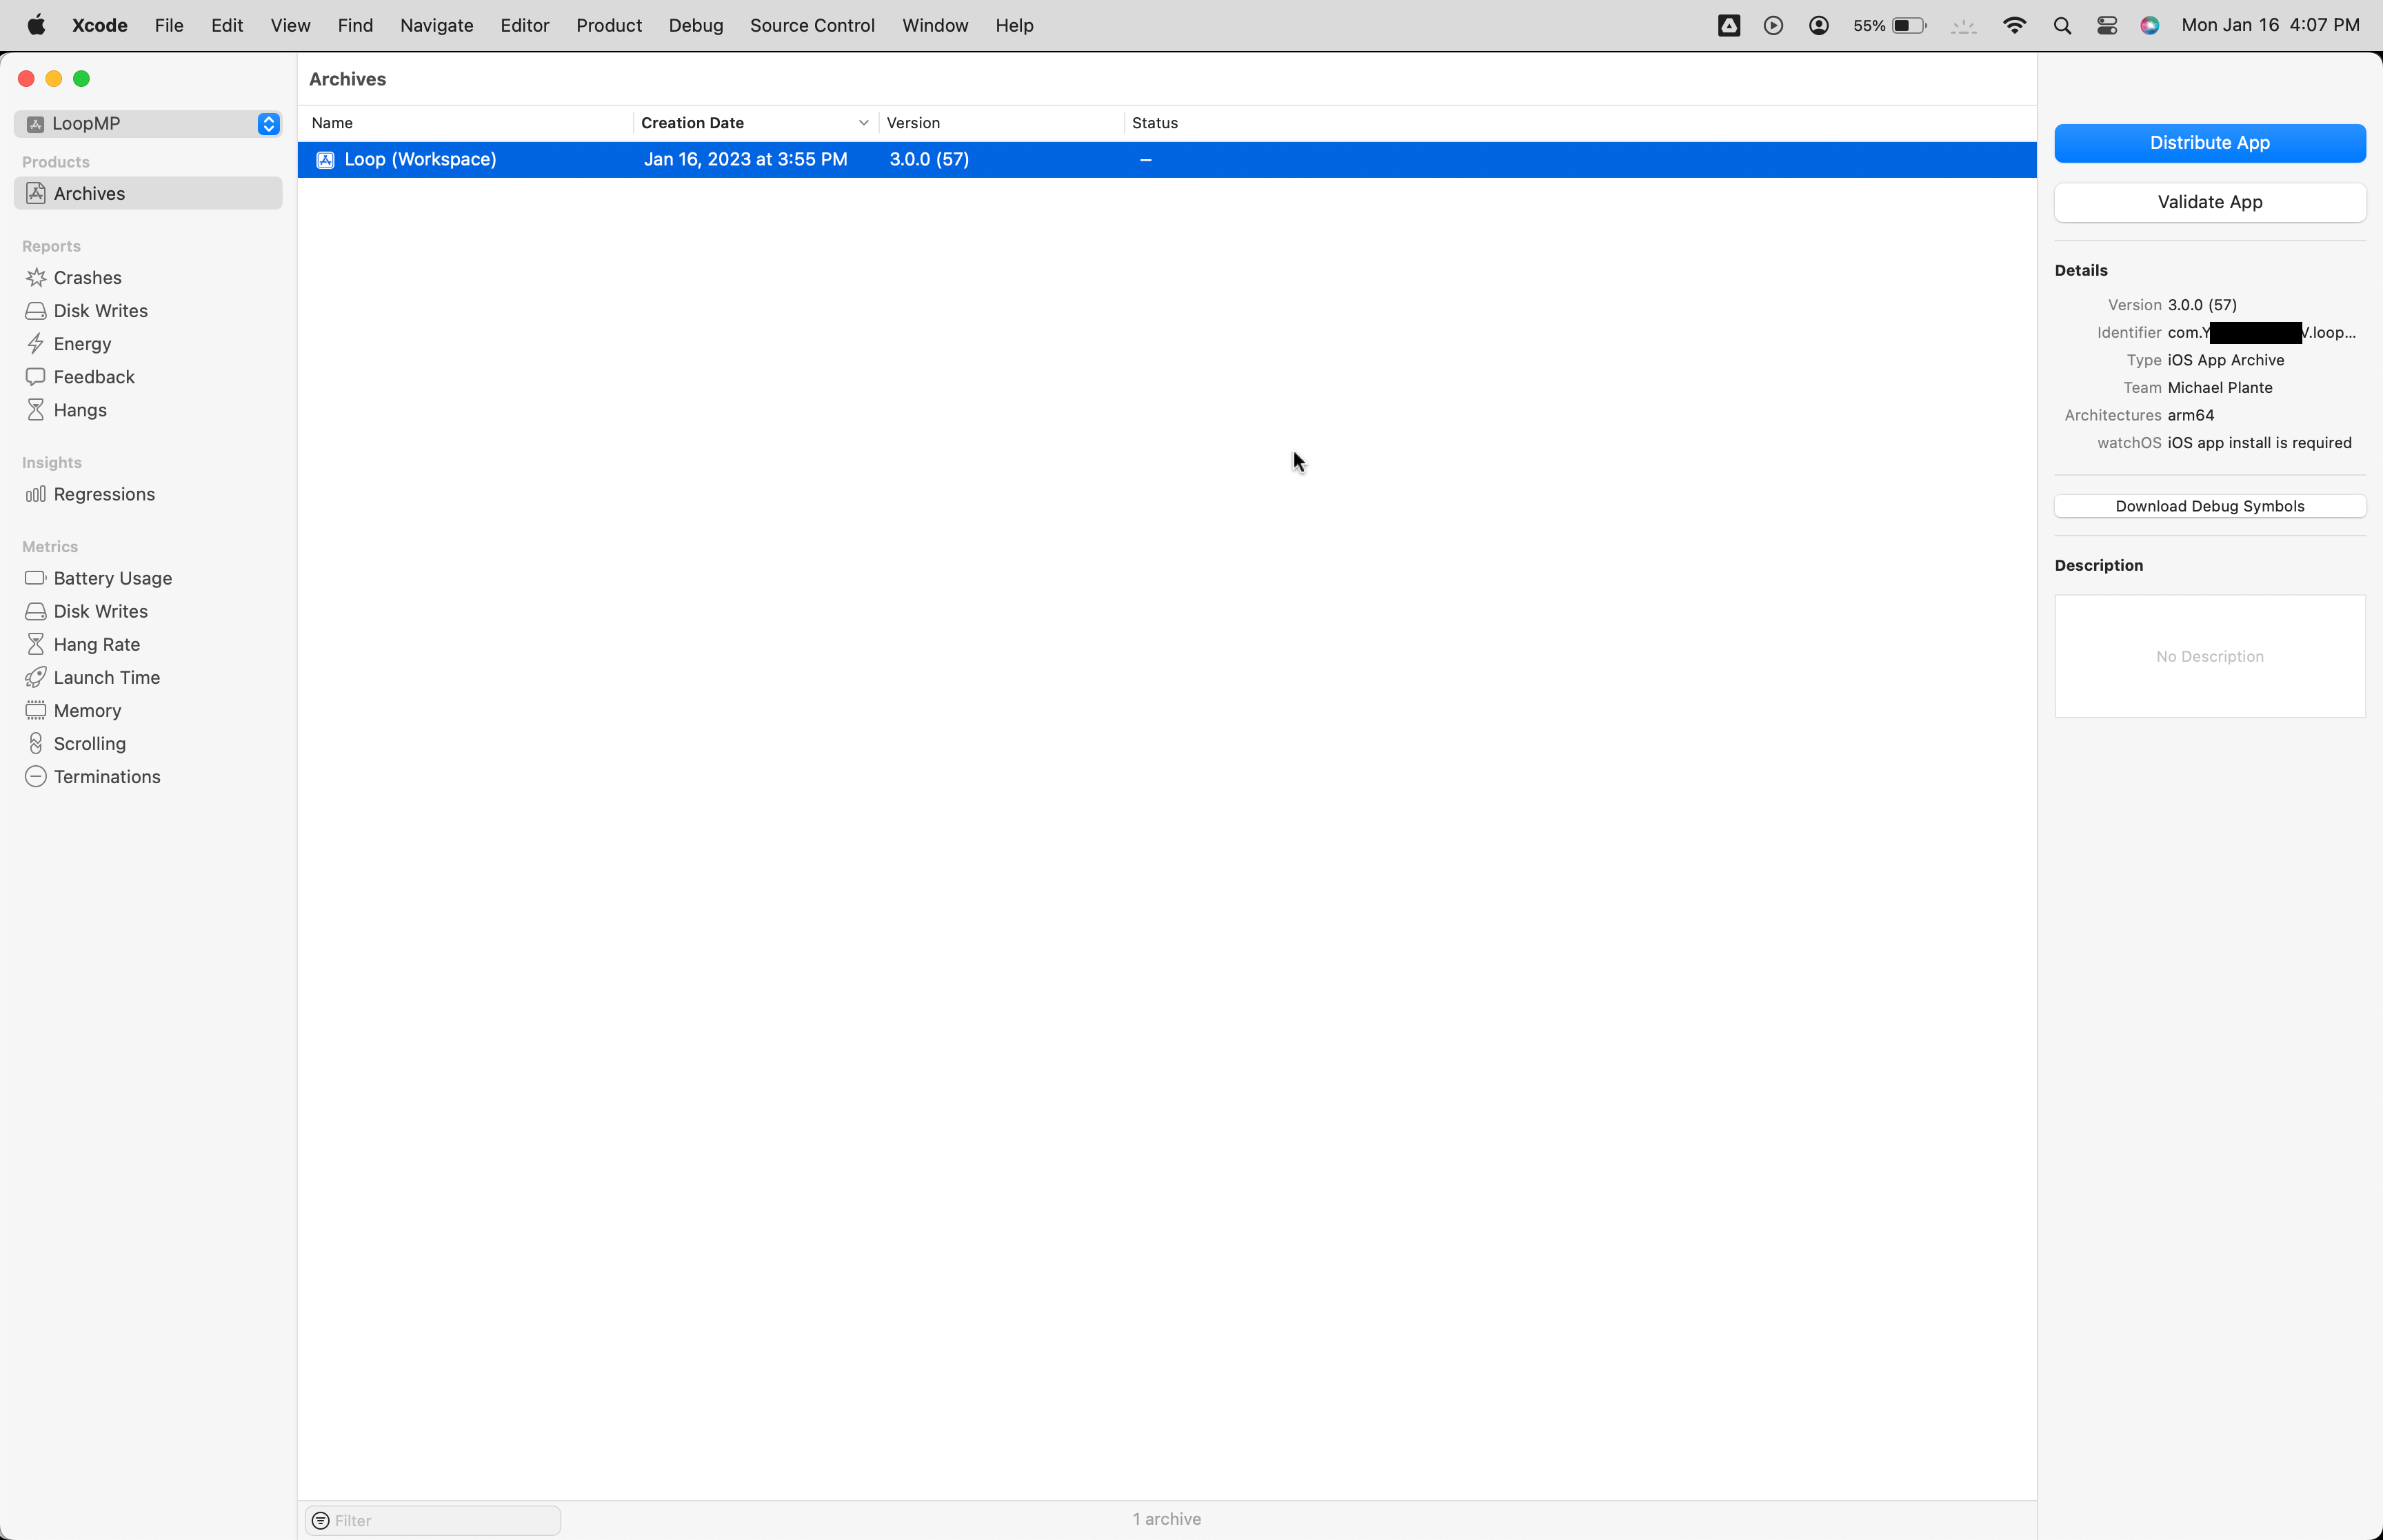Open the File menu
This screenshot has height=1540, width=2383.
click(169, 25)
